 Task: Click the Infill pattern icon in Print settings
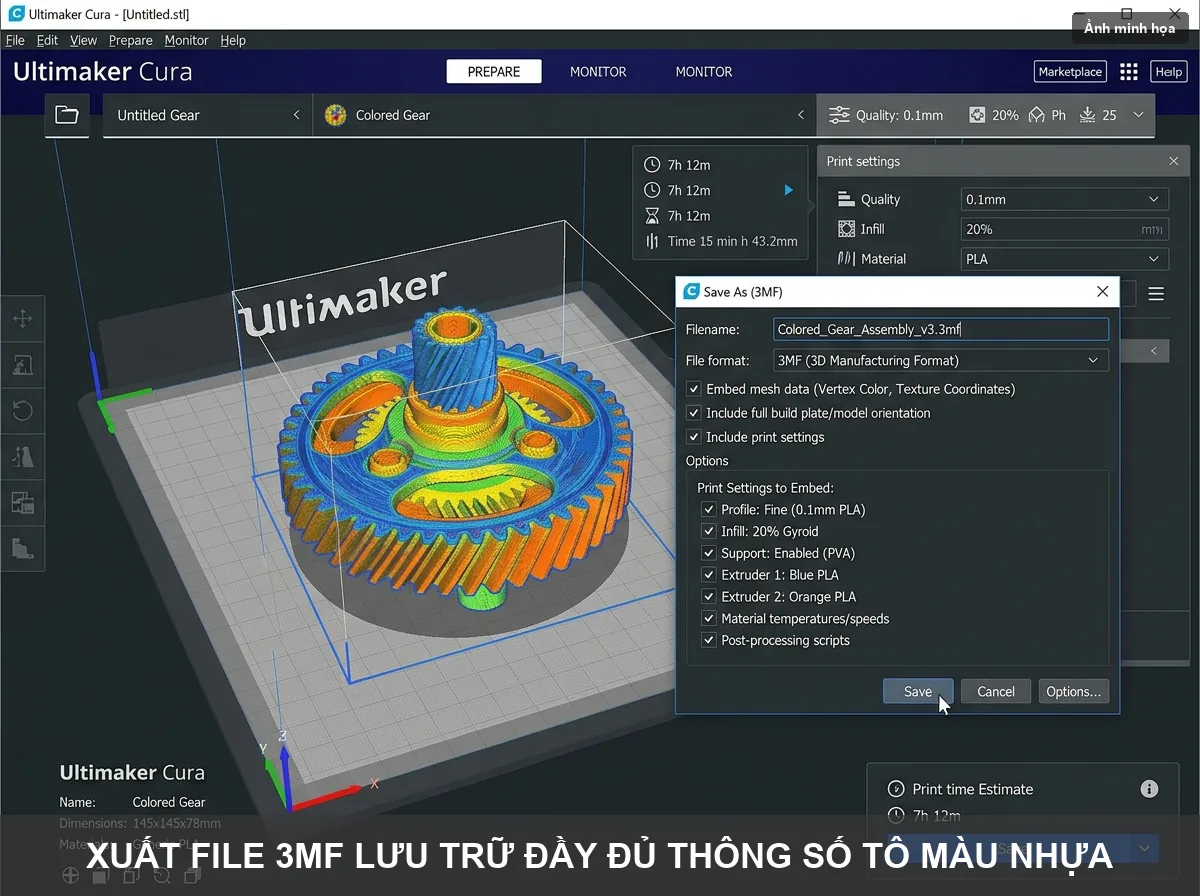point(846,229)
